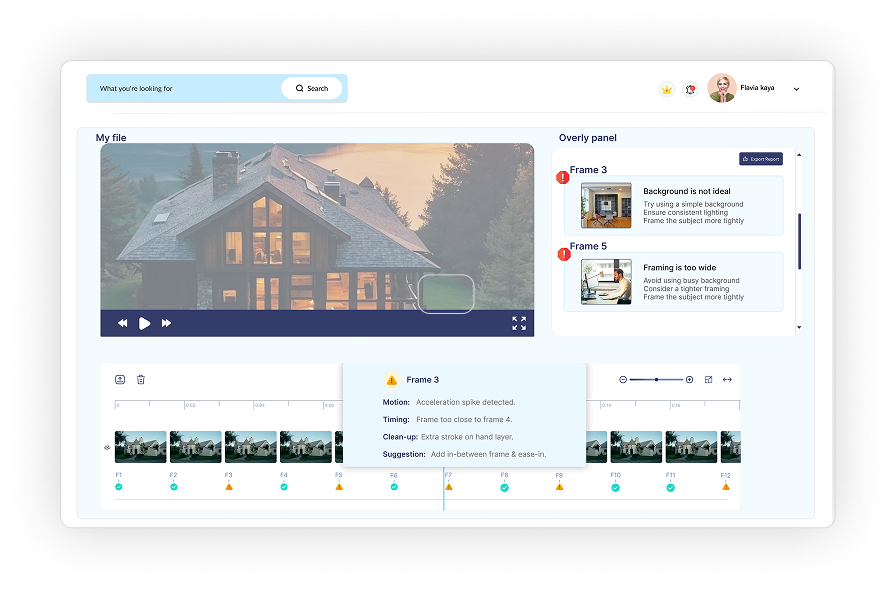Click the warning triangle under frame F3

[228, 488]
